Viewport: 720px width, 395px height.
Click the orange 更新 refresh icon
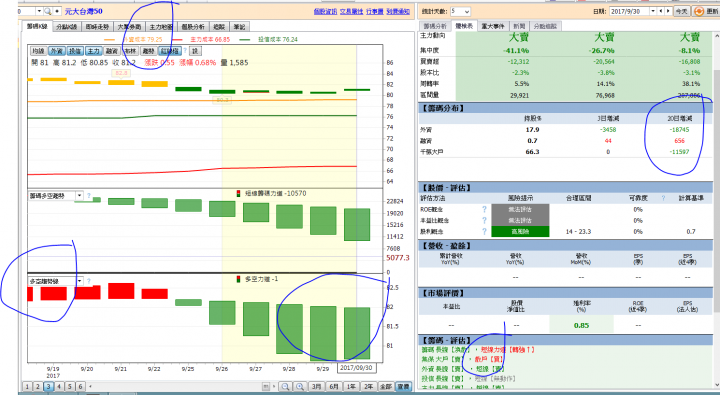(698, 11)
